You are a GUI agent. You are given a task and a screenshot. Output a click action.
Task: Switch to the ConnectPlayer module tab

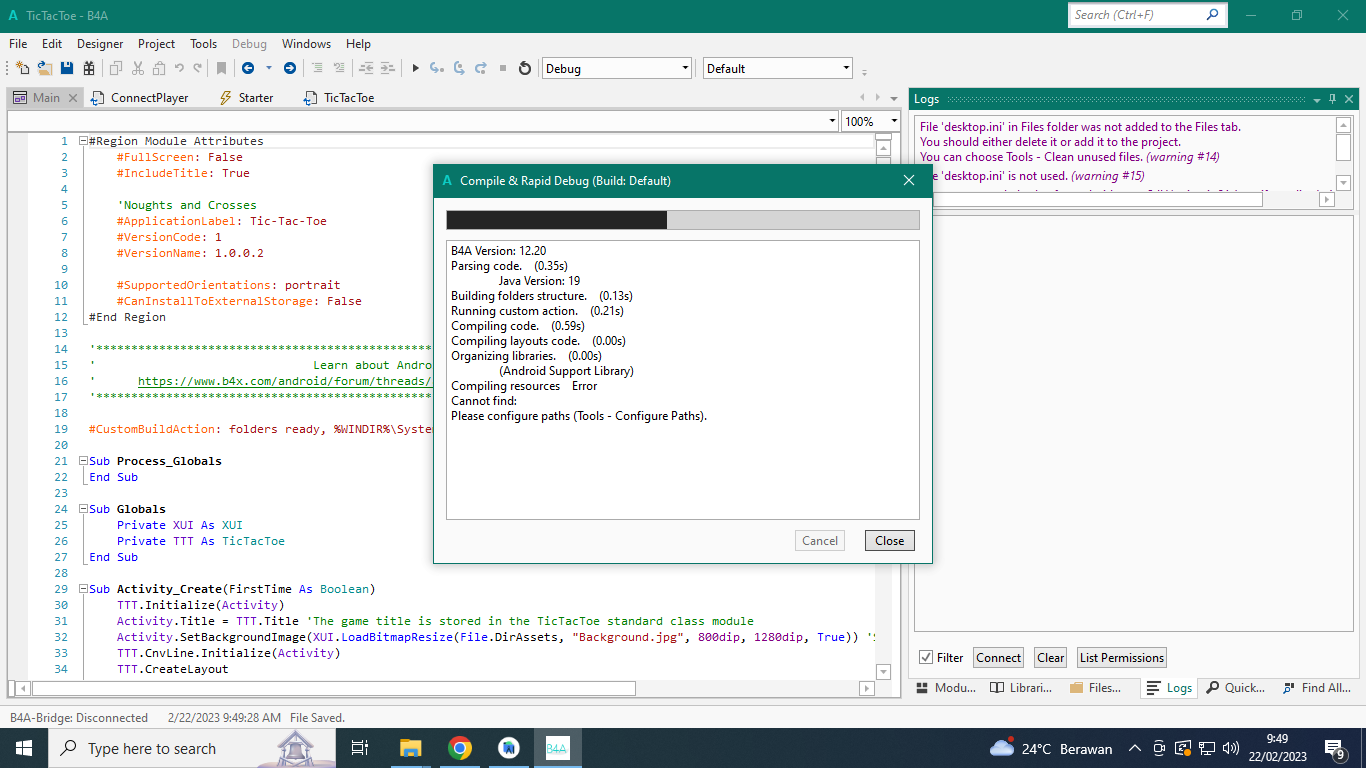tap(149, 98)
